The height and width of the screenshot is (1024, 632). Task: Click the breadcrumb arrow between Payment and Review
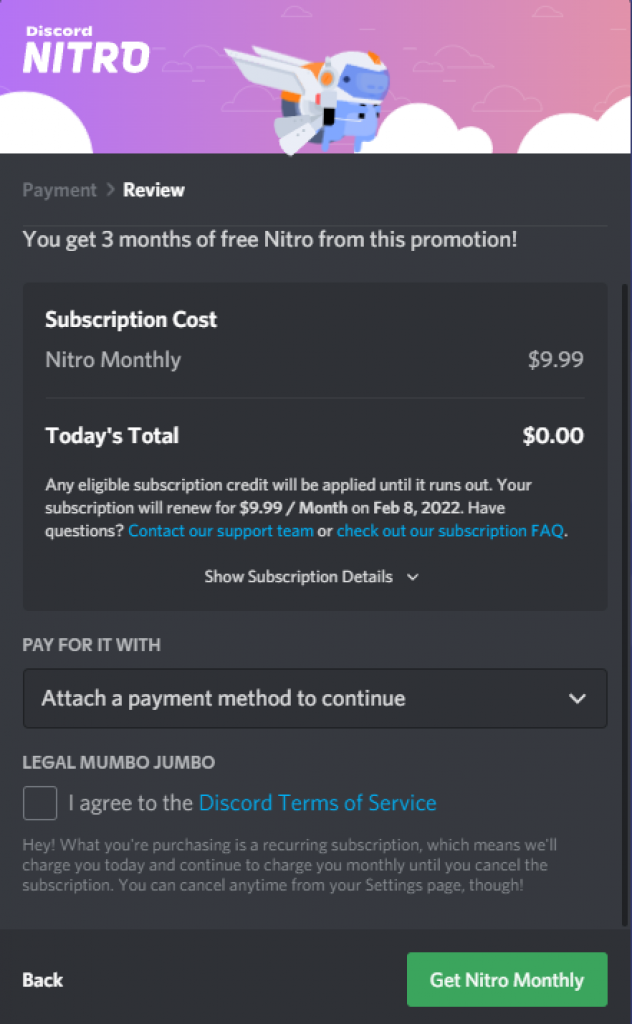point(110,190)
